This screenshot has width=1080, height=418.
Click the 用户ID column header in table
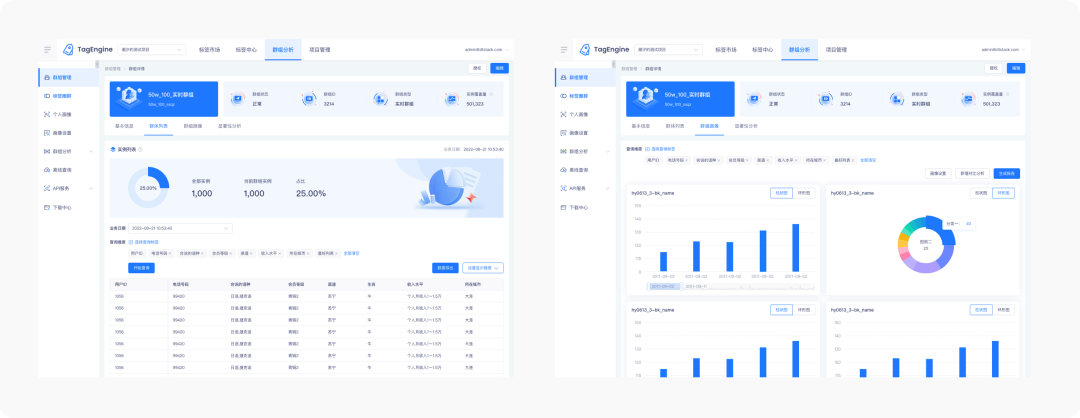tap(120, 283)
